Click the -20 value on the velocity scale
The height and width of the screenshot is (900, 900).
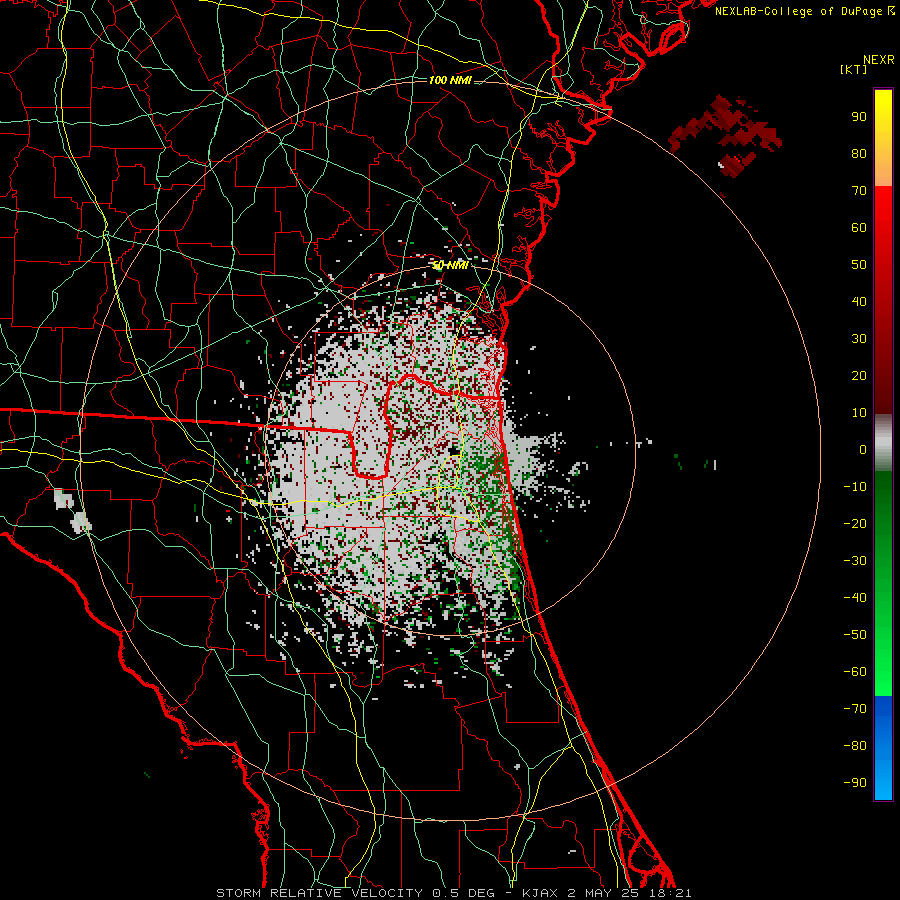point(855,524)
